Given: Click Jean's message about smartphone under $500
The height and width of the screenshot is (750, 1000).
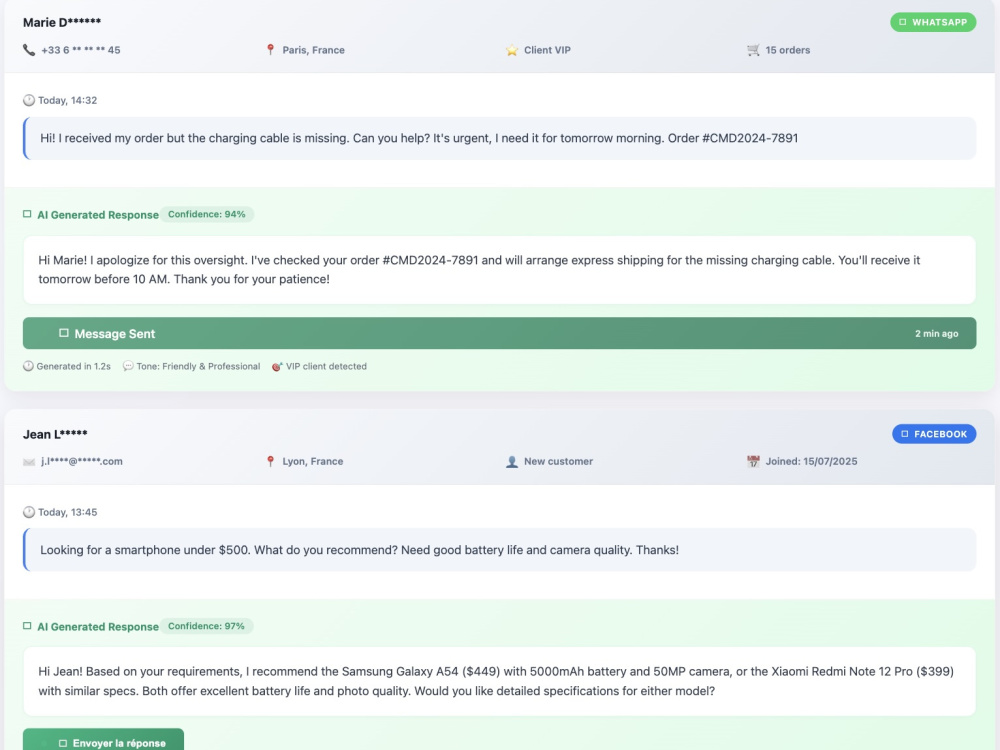Looking at the screenshot, I should (499, 550).
